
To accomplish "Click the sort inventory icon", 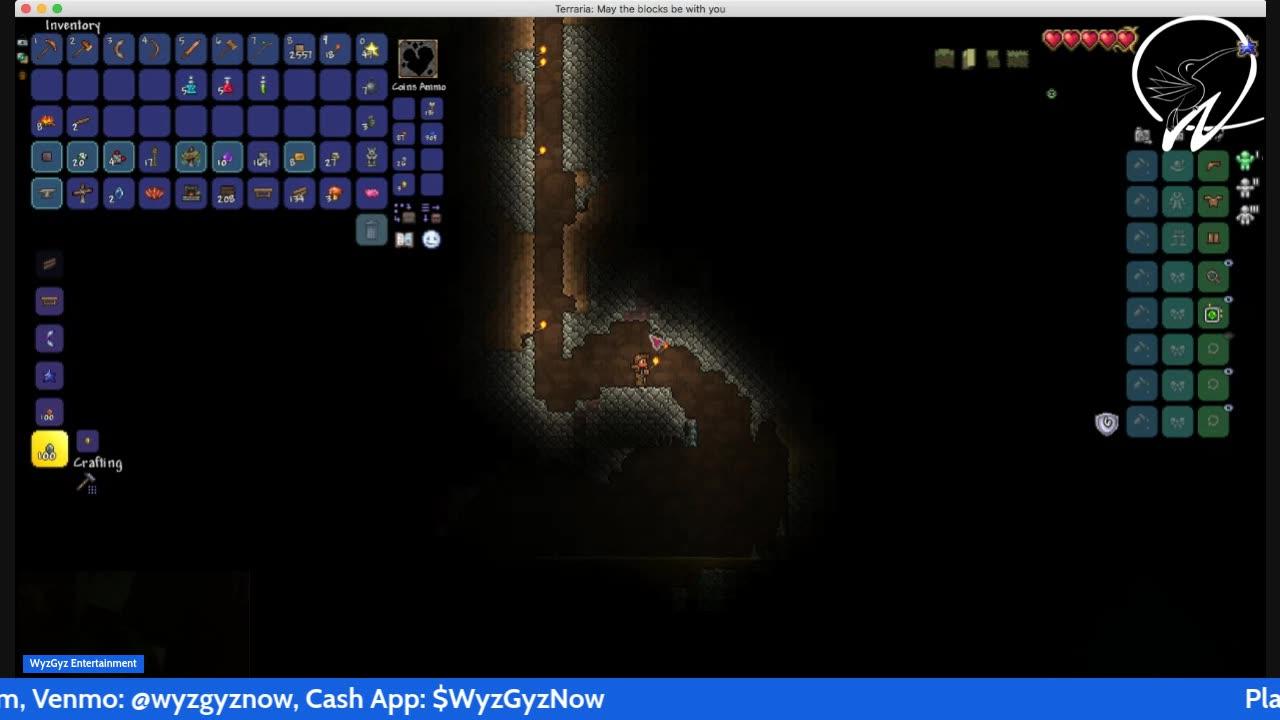I will (x=431, y=212).
